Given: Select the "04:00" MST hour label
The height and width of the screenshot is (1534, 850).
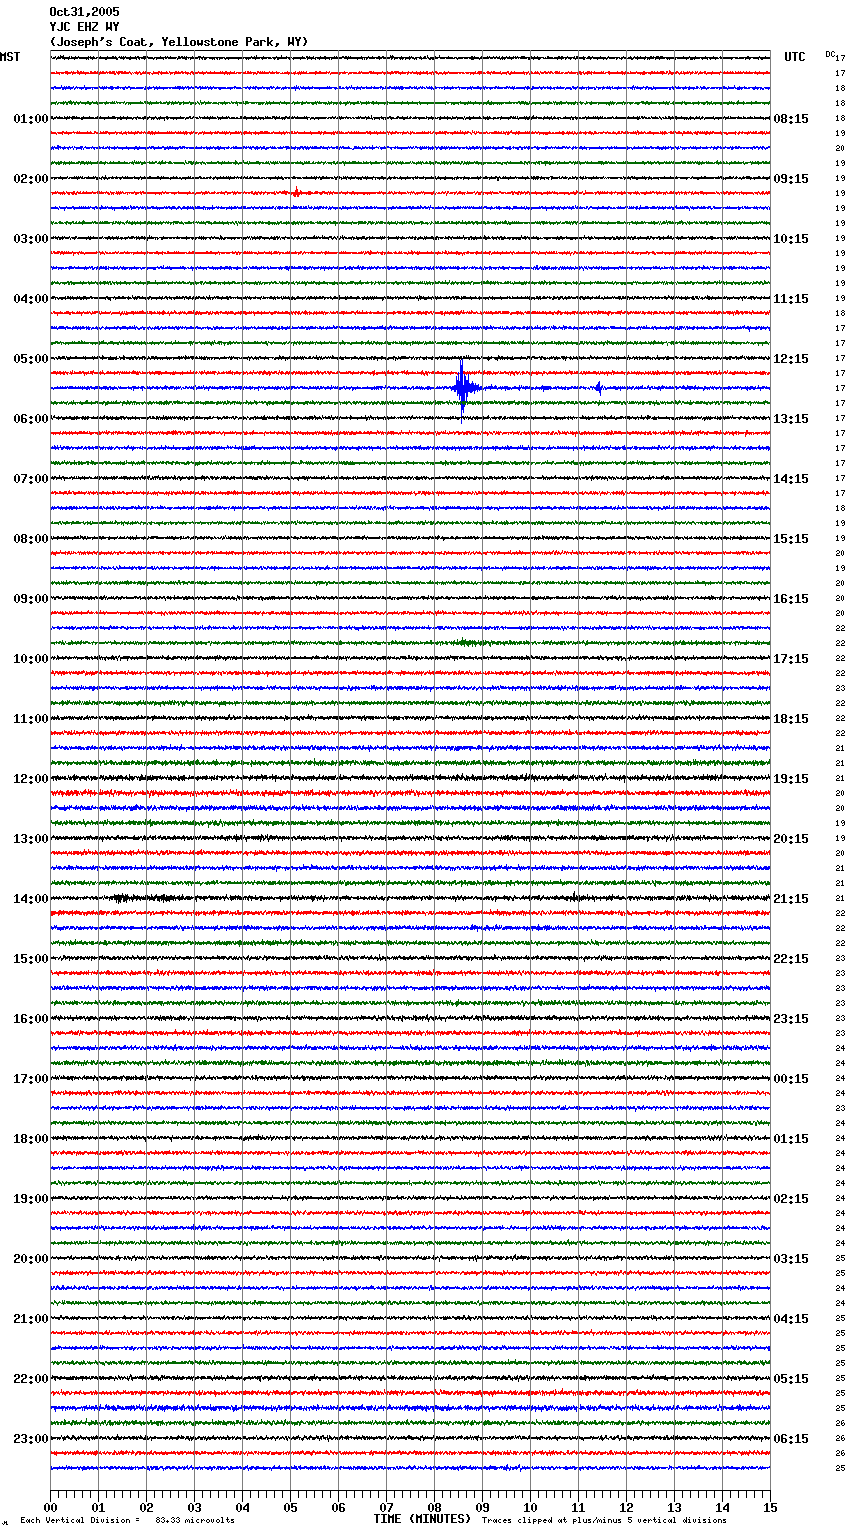Looking at the screenshot, I should [x=31, y=299].
